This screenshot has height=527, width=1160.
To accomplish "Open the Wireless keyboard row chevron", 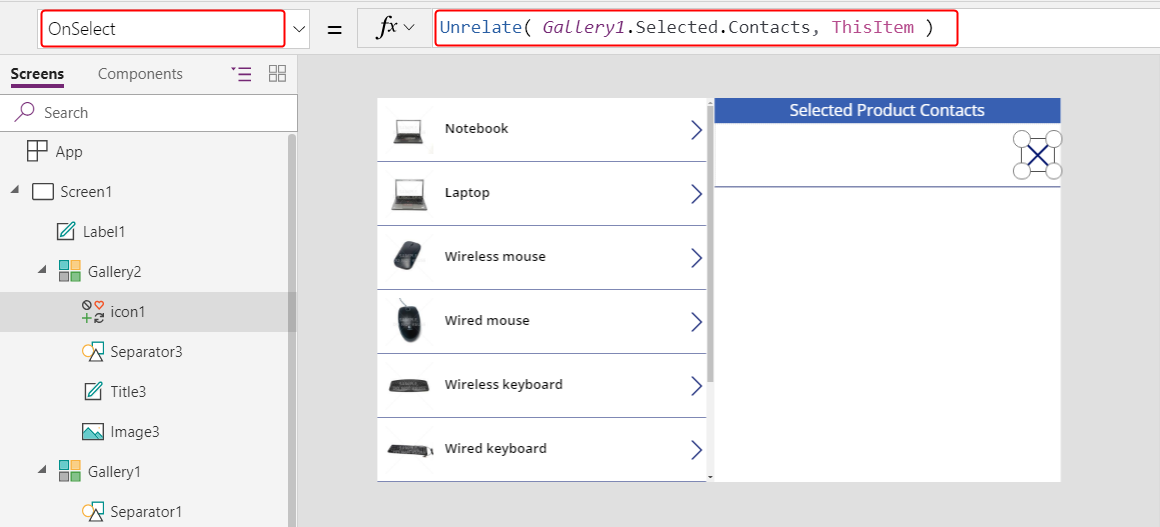I will coord(696,386).
